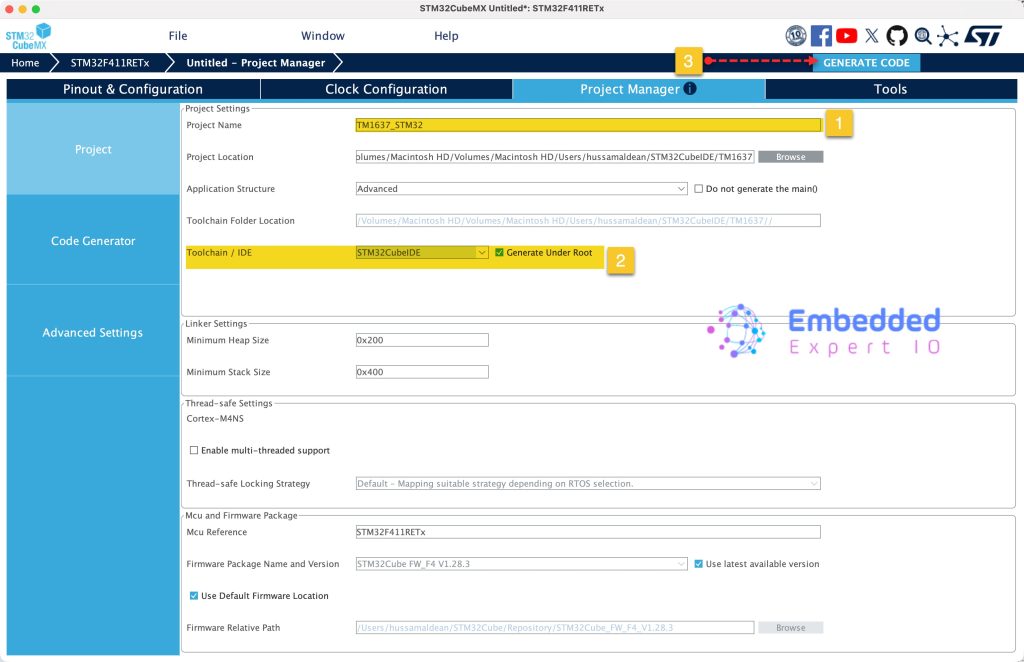Open the YouTube icon link

846,36
